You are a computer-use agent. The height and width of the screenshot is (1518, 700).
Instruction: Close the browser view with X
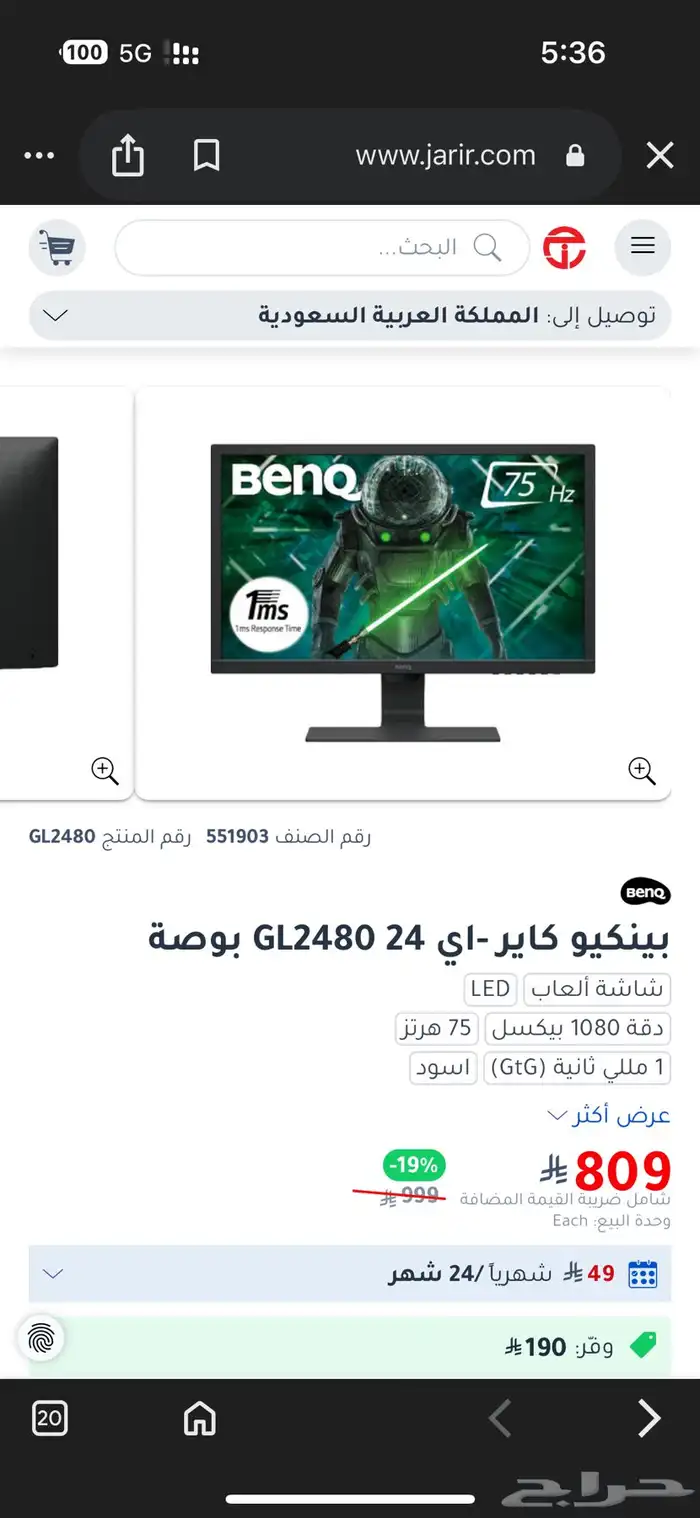click(x=660, y=156)
